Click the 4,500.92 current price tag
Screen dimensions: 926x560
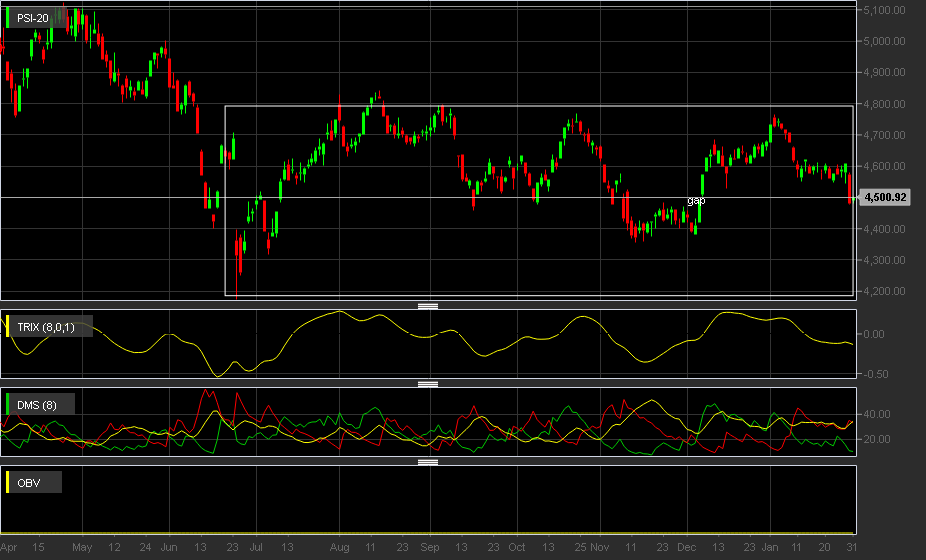[885, 197]
